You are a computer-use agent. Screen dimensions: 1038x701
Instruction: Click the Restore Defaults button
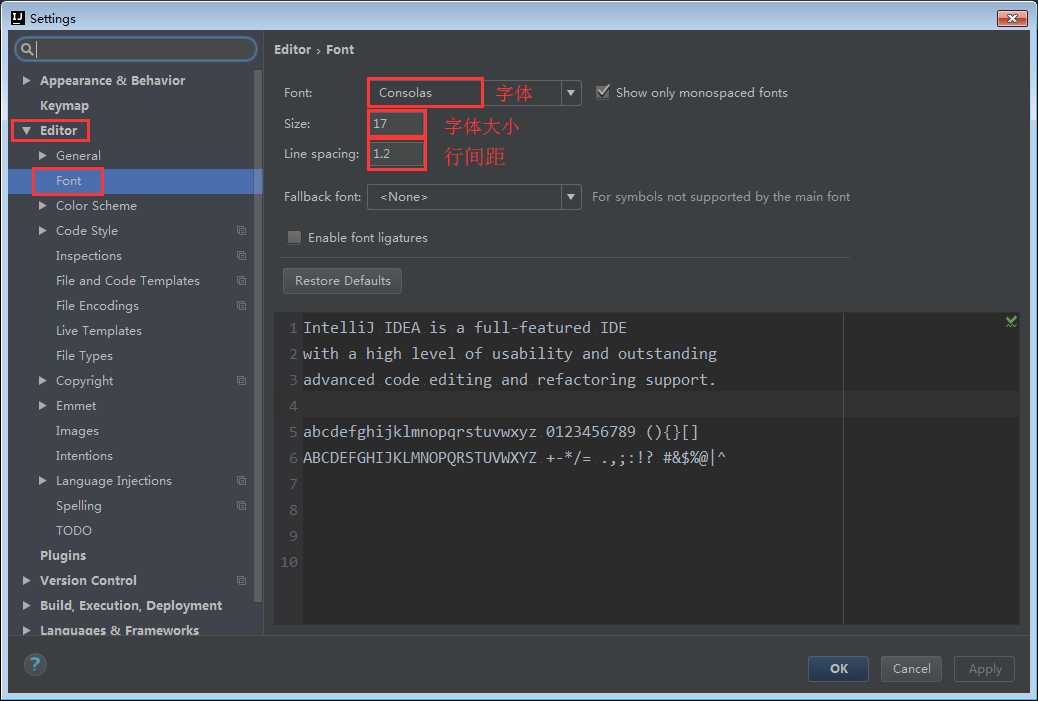tap(342, 281)
